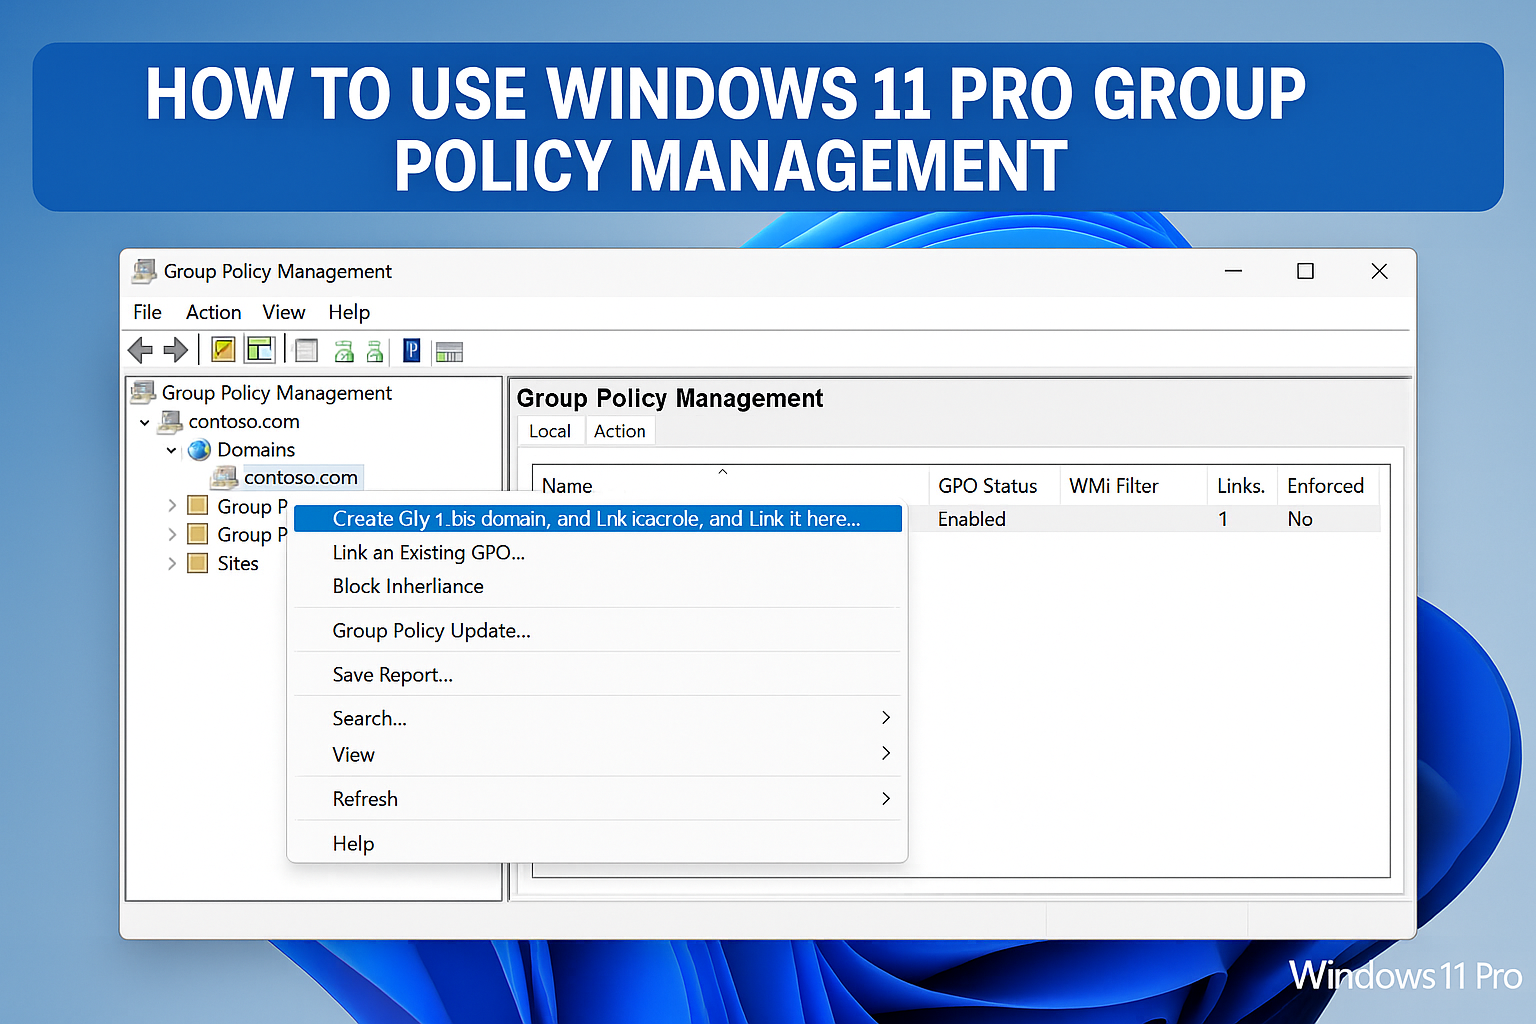Click the 1 value under Links.
This screenshot has height=1024, width=1536.
(1223, 519)
